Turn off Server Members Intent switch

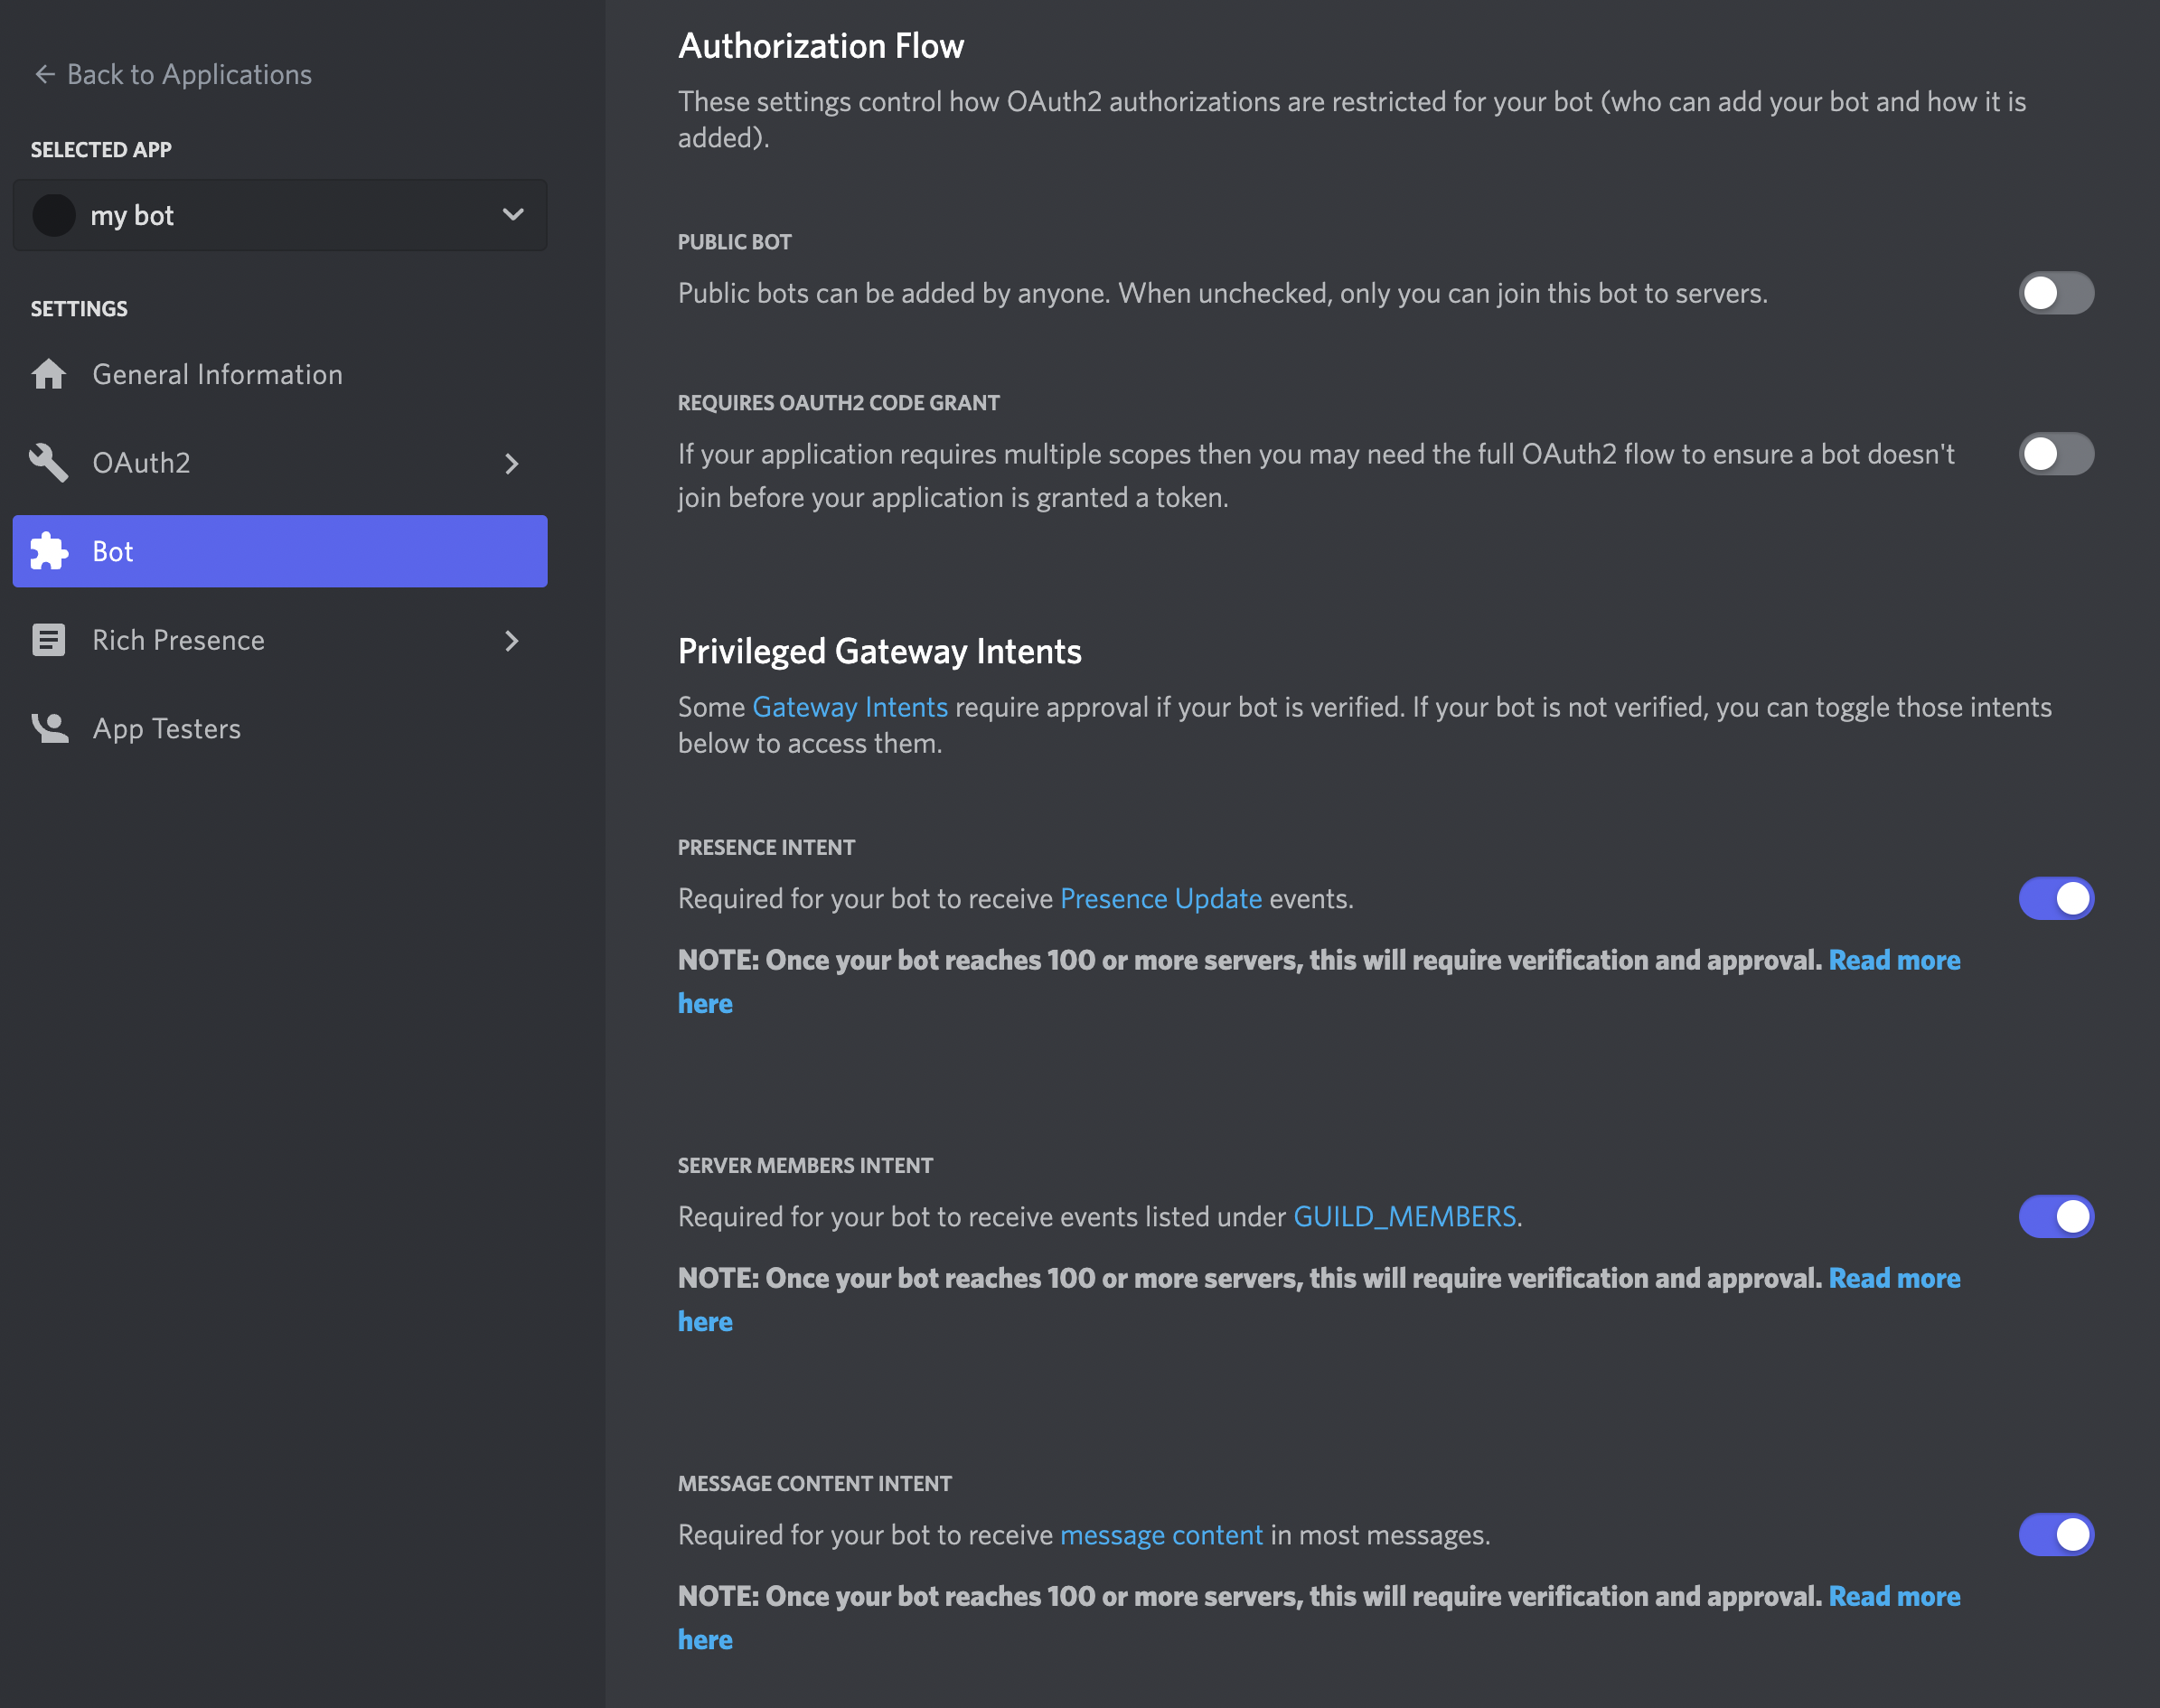2055,1216
